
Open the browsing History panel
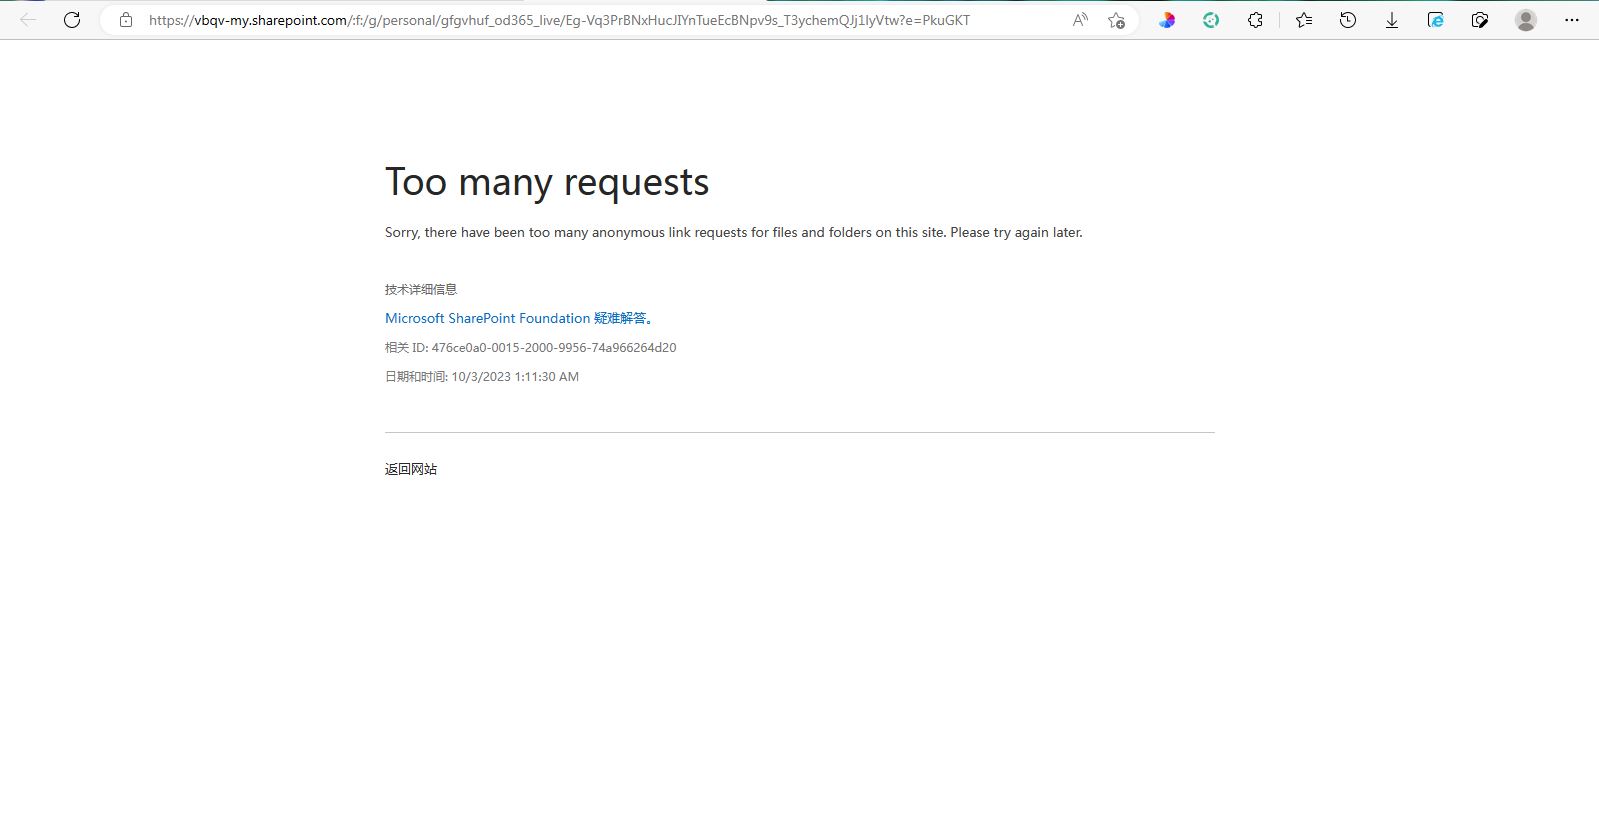coord(1348,20)
